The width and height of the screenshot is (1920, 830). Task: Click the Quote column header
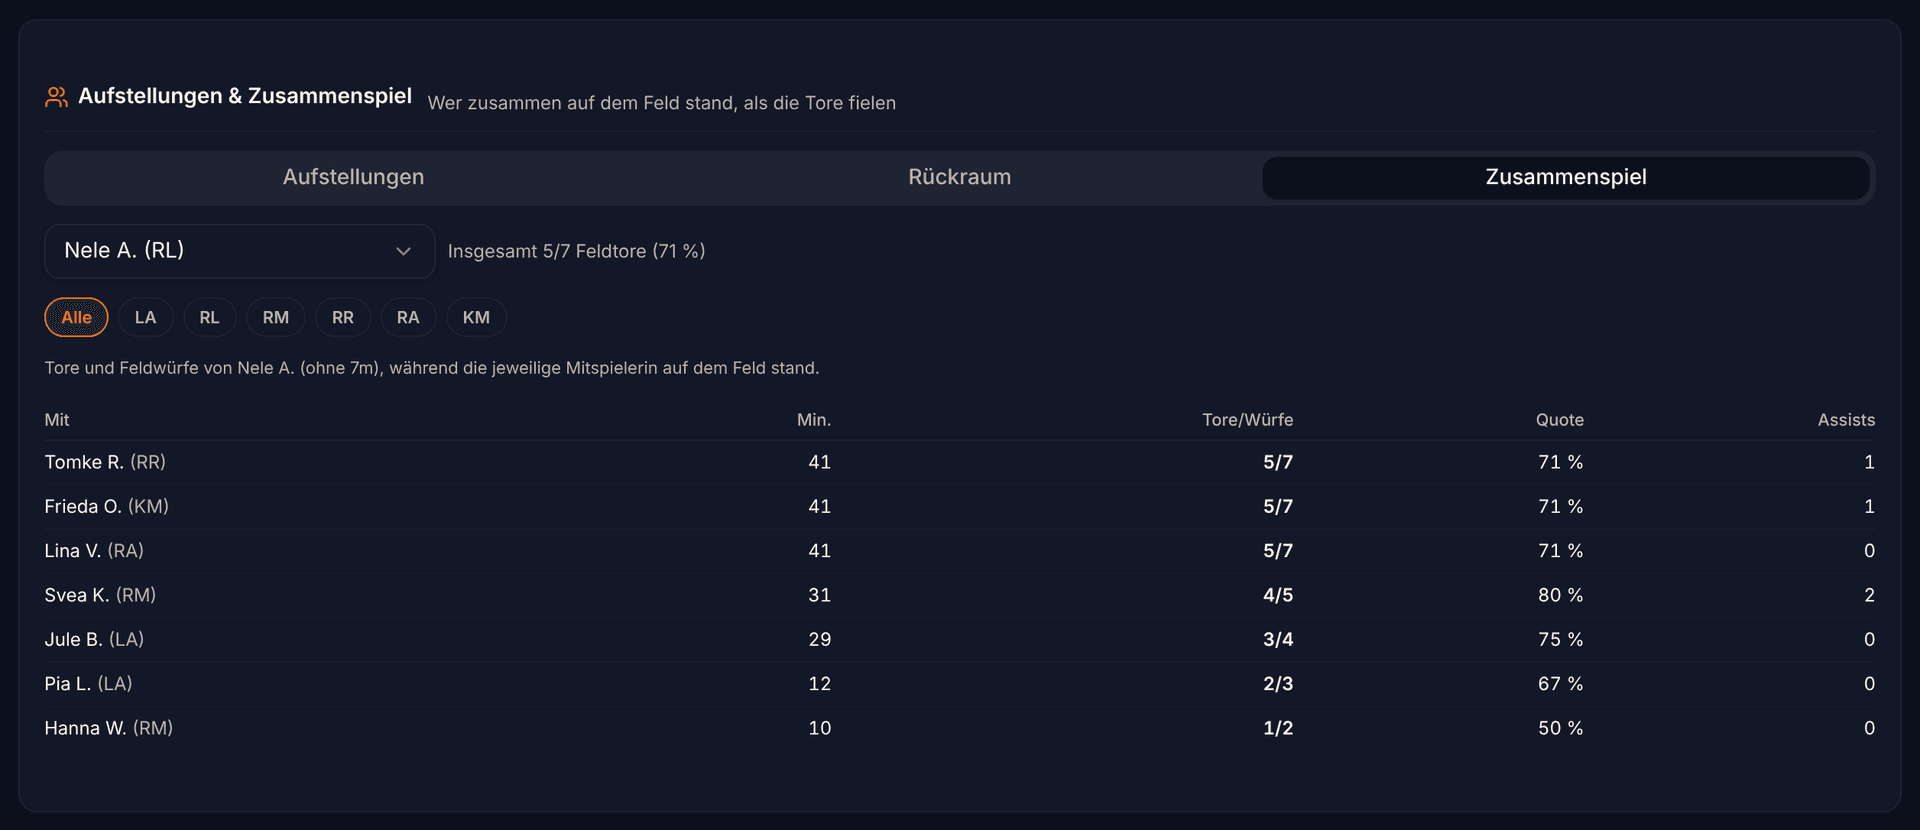[x=1560, y=420]
